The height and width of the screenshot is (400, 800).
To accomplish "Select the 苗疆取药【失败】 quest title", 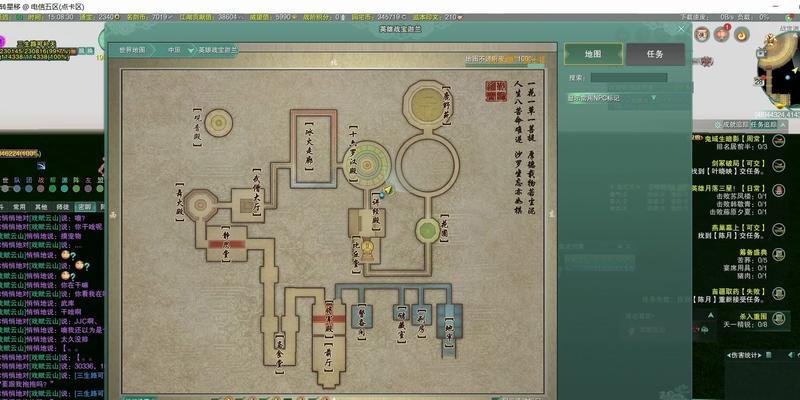I will point(739,291).
